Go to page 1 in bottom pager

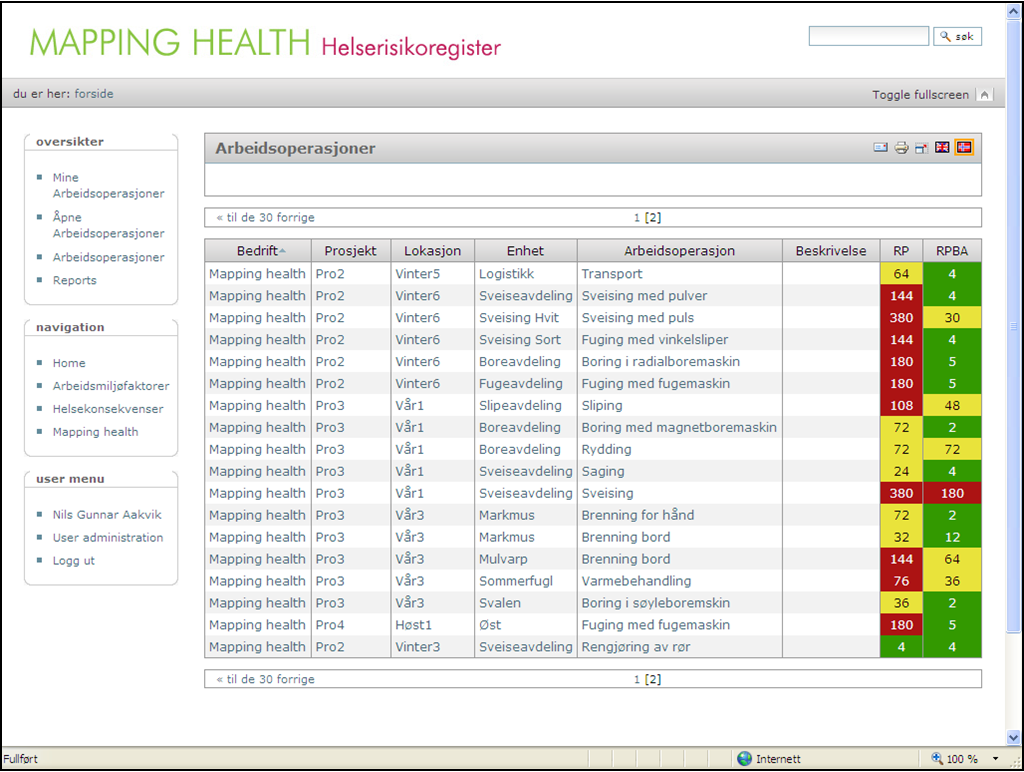click(637, 680)
